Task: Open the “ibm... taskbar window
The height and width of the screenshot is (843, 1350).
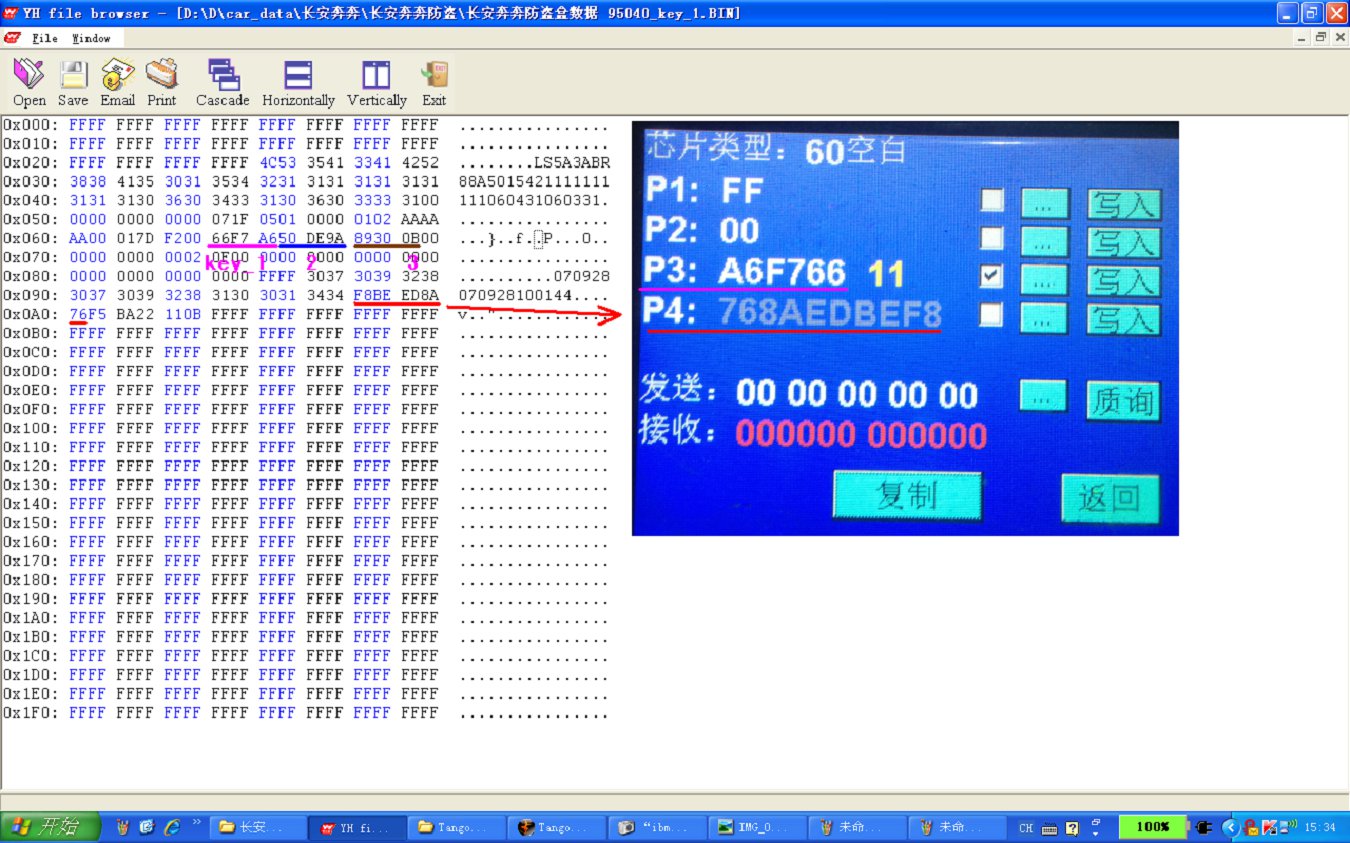Action: pyautogui.click(x=658, y=827)
